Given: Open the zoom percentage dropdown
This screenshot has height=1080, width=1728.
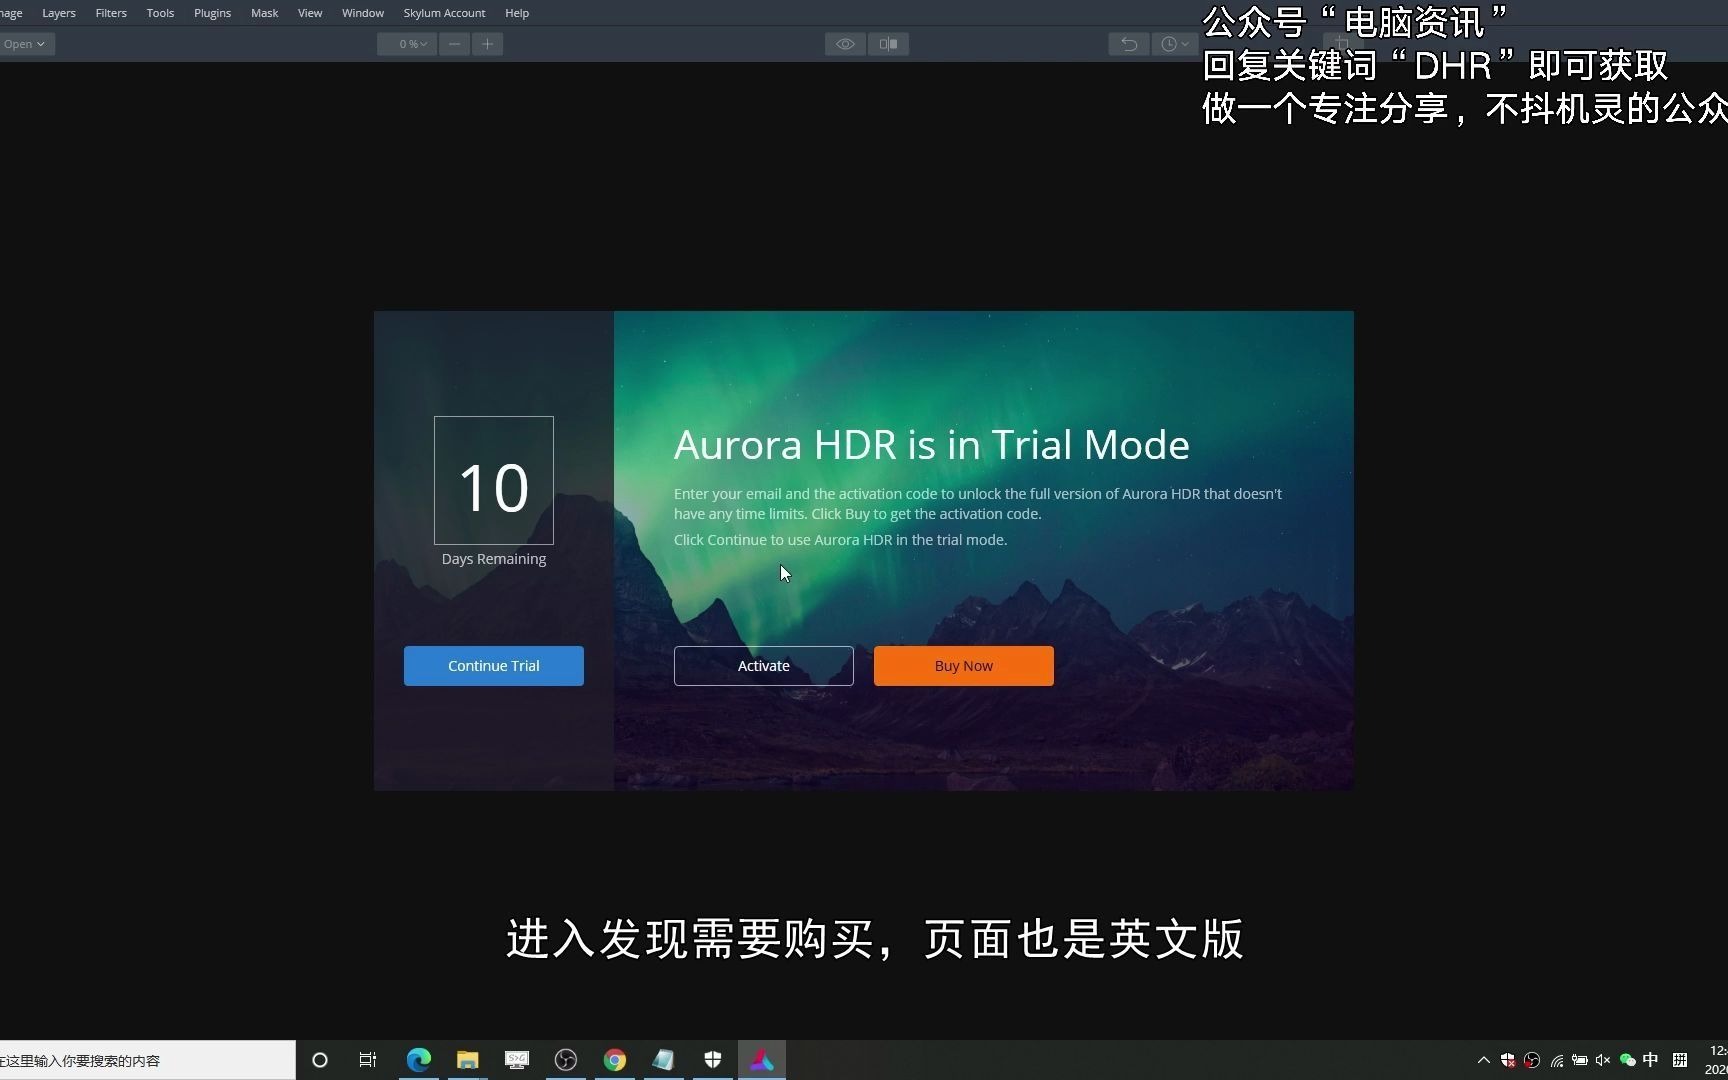Looking at the screenshot, I should (x=407, y=43).
